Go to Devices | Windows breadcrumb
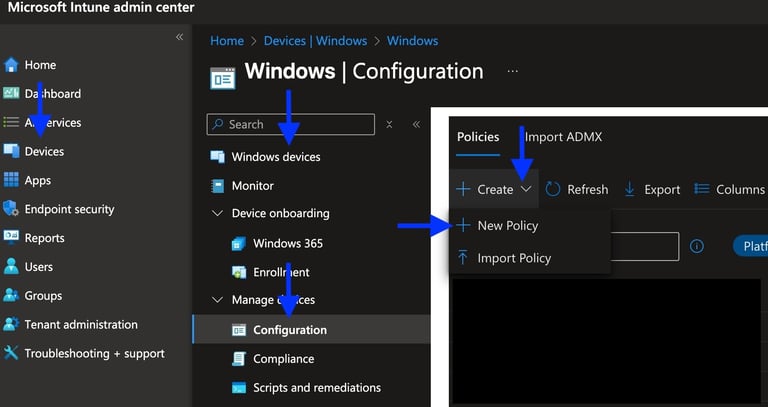The height and width of the screenshot is (407, 768). coord(315,41)
